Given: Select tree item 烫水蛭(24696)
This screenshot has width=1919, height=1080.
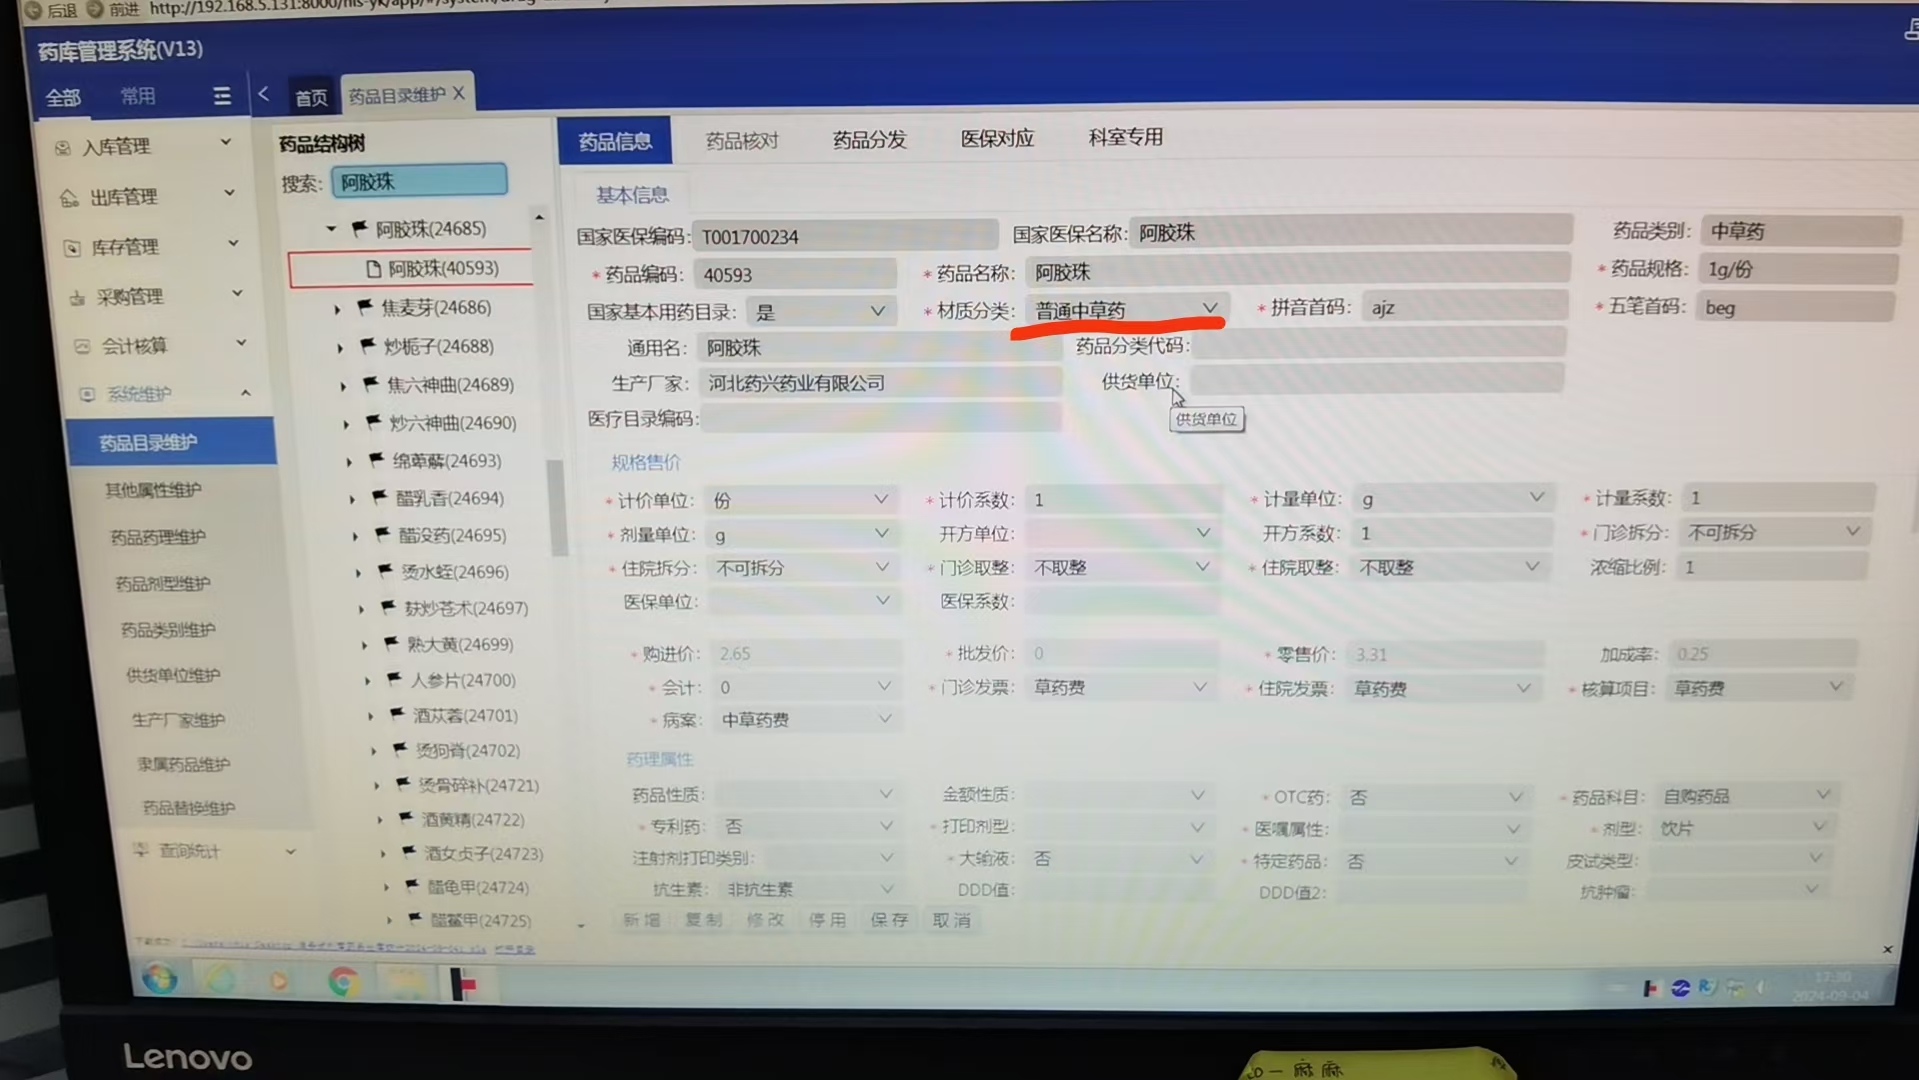Looking at the screenshot, I should 455,572.
